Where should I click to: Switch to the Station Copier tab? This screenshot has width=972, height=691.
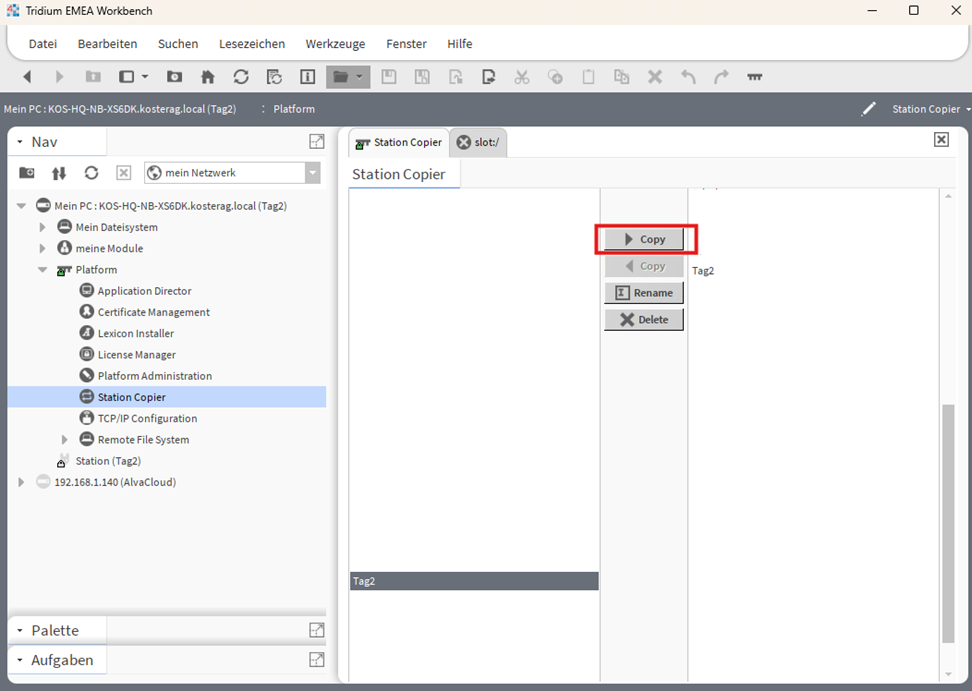point(399,143)
